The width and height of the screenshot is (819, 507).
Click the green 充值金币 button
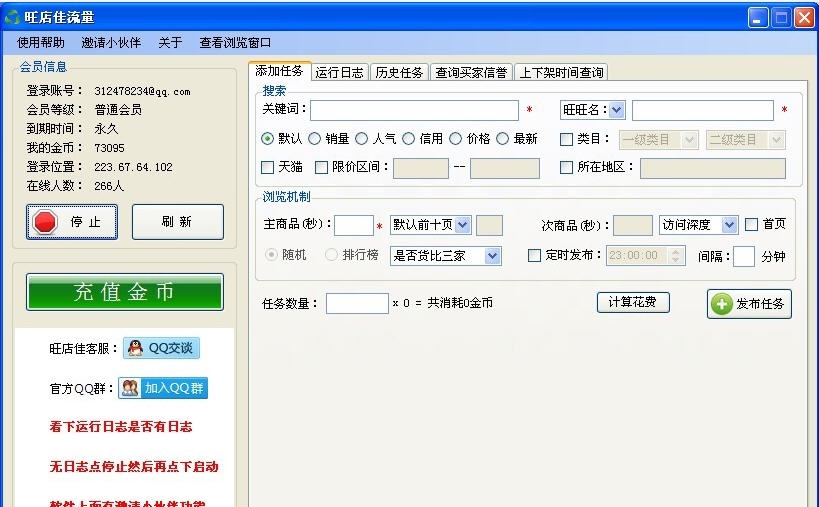click(125, 292)
